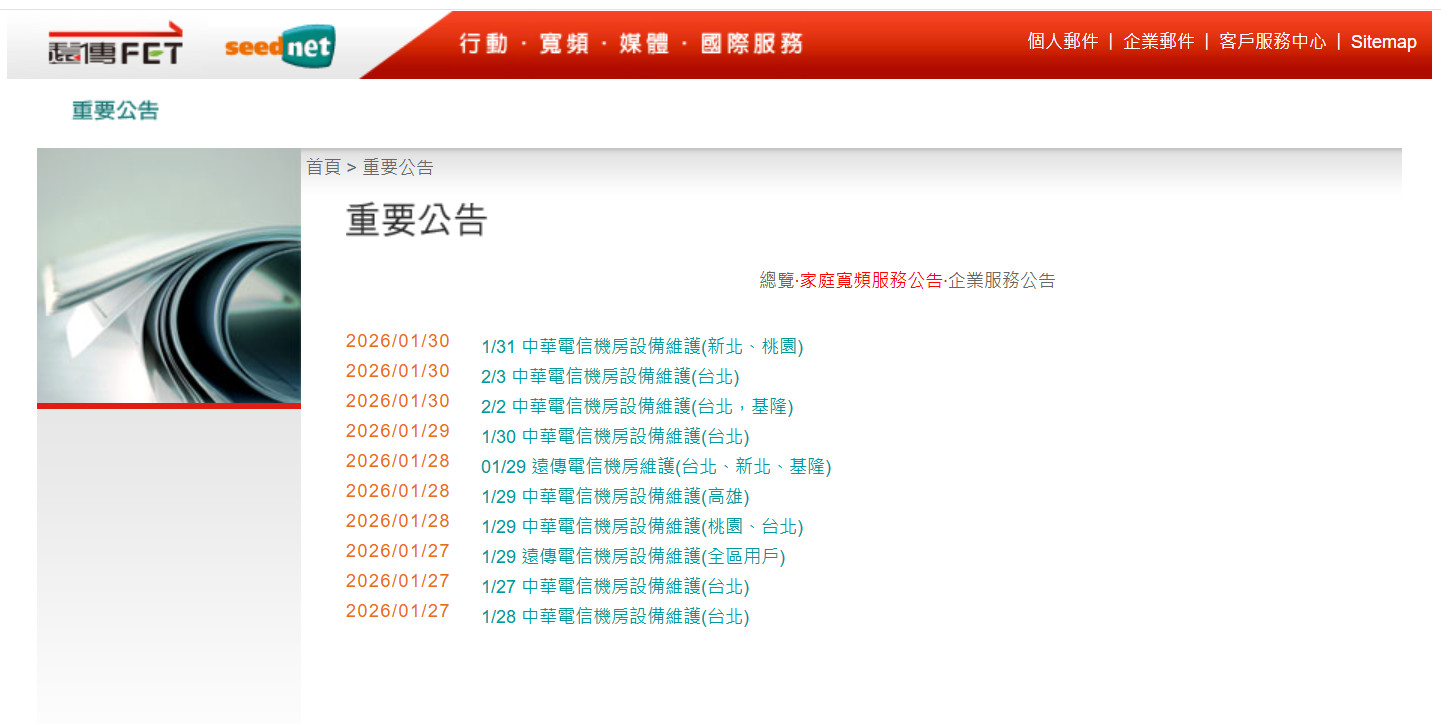Click the FET (遠傳) logo
Viewport: 1441px width, 724px height.
tap(115, 44)
